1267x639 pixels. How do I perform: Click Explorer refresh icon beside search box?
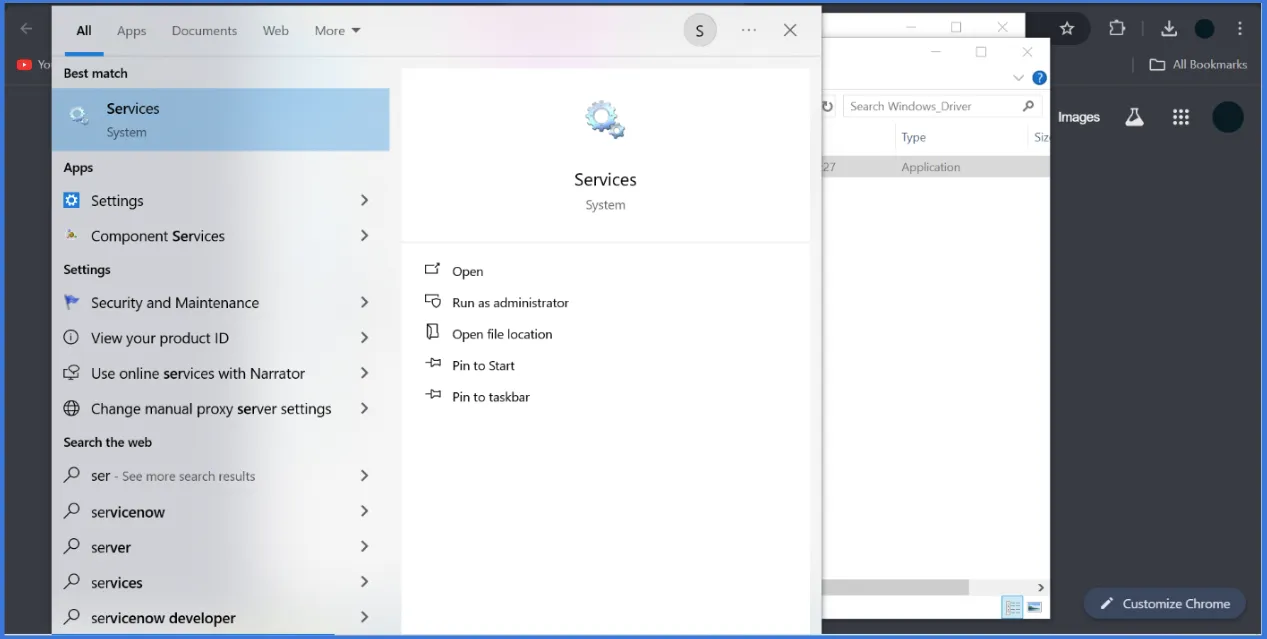pos(828,106)
